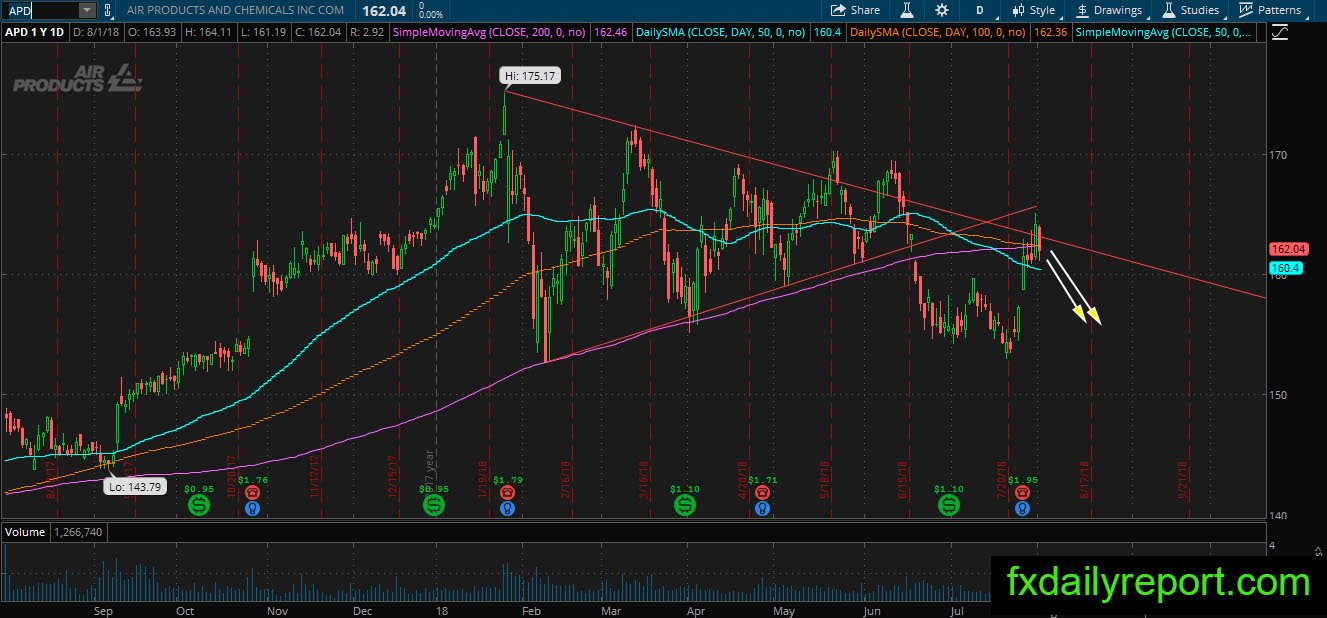Click the APD 1 Y 1D label
The height and width of the screenshot is (618, 1327).
[35, 32]
